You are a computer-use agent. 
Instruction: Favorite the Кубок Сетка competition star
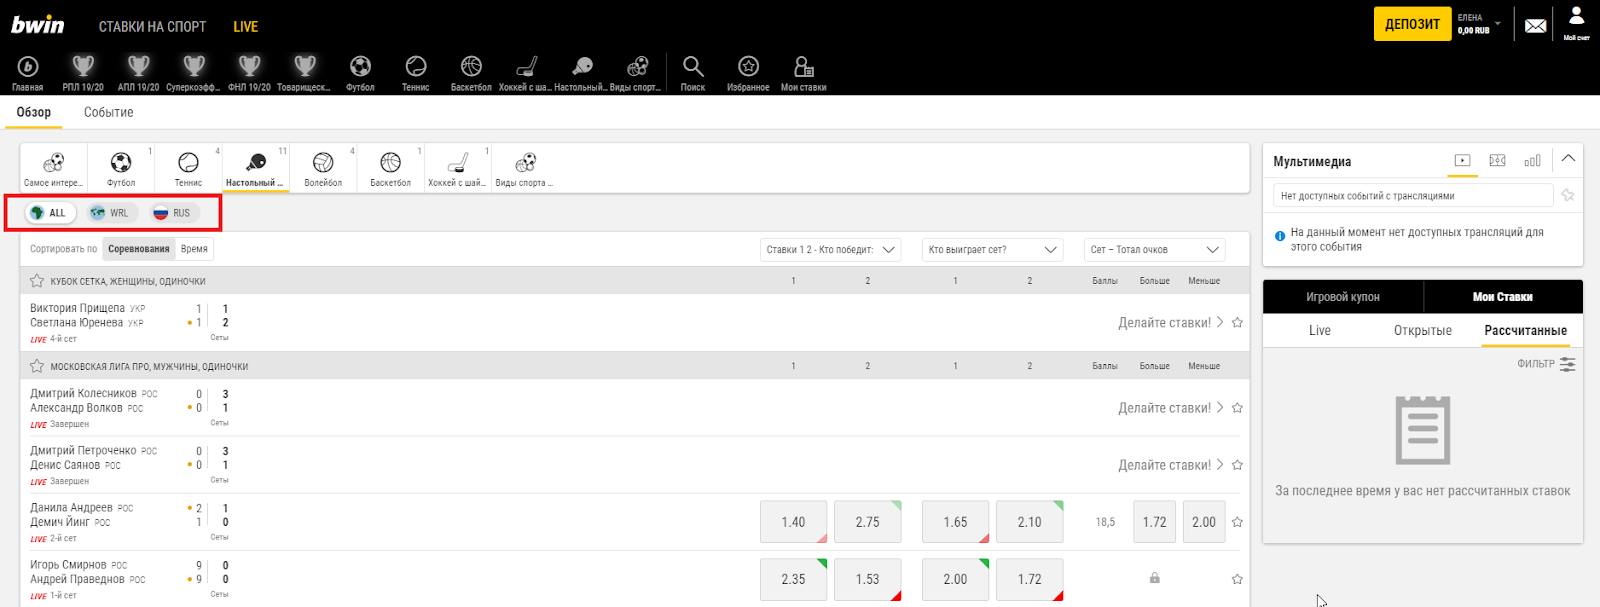(x=37, y=281)
